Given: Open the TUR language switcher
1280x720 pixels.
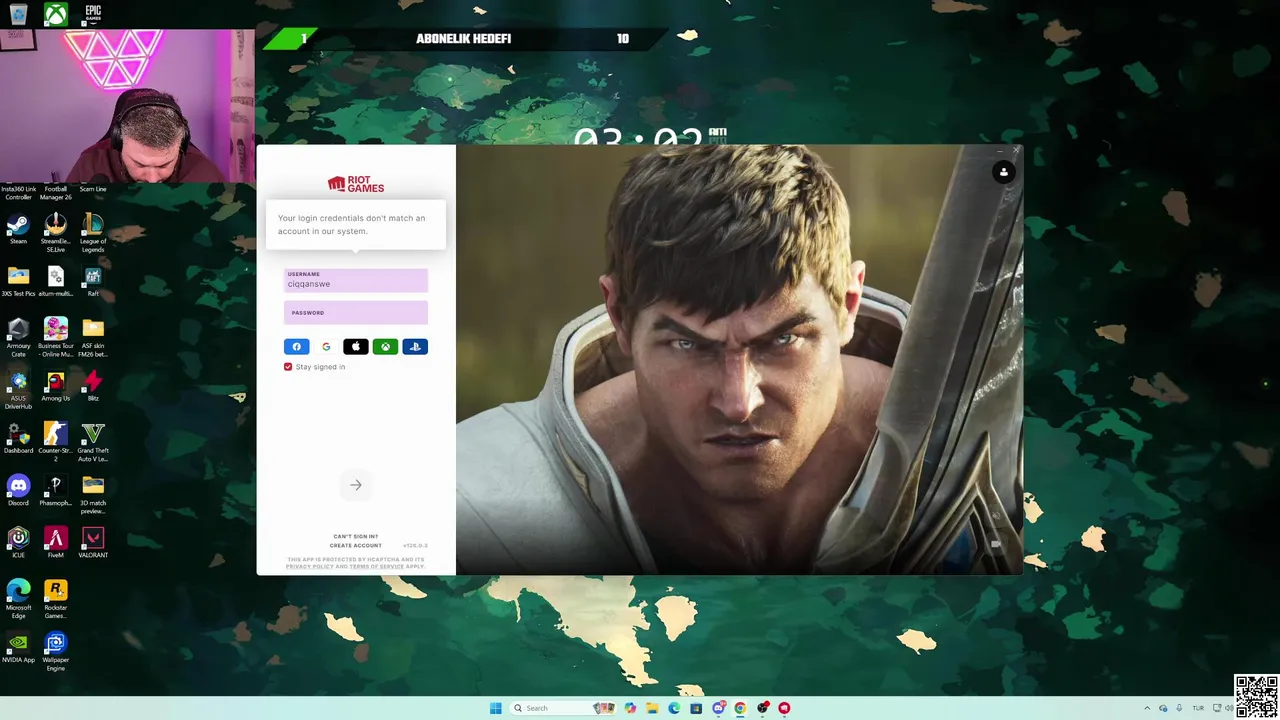Looking at the screenshot, I should pyautogui.click(x=1198, y=708).
